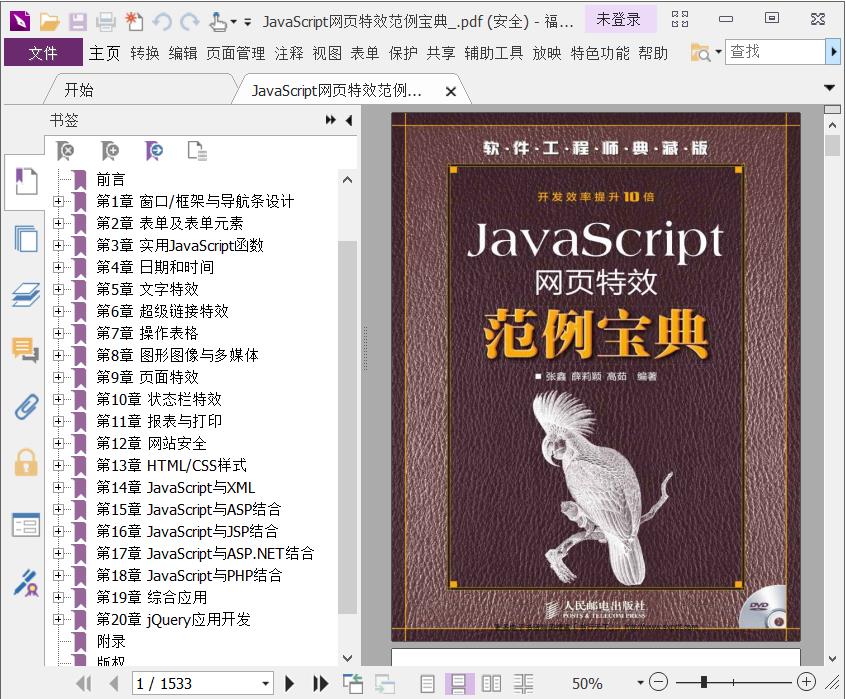Click the Redo arrow icon
This screenshot has width=846, height=699.
189,22
